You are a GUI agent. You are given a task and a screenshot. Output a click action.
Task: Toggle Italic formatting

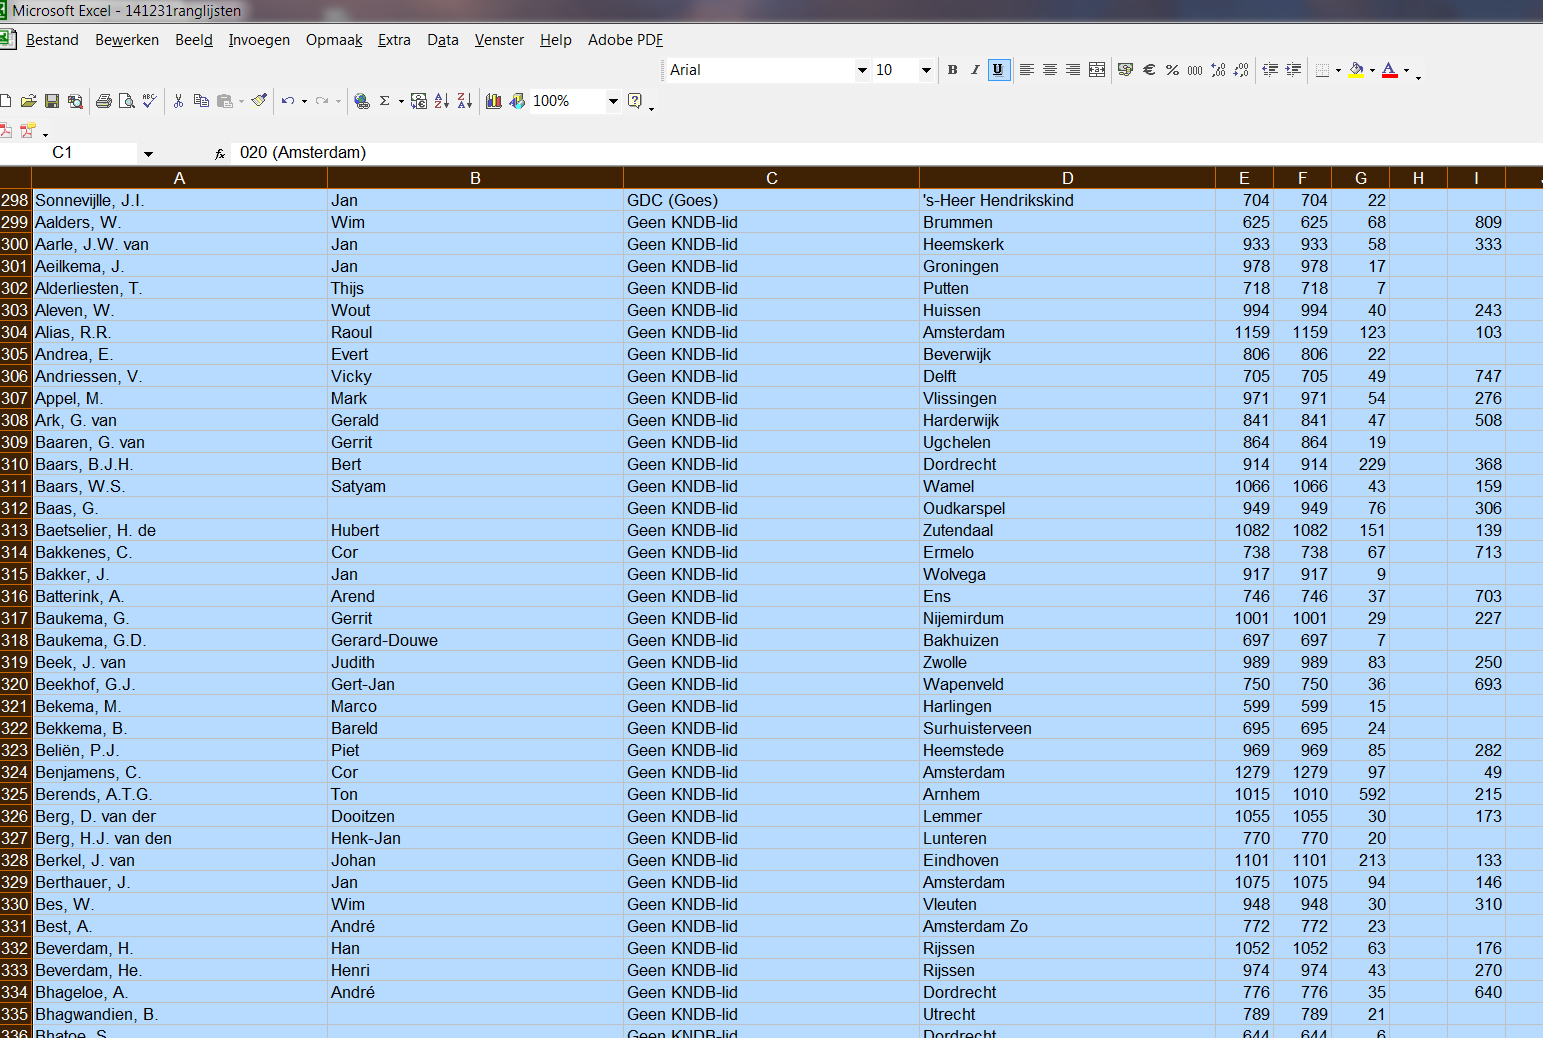pyautogui.click(x=975, y=70)
